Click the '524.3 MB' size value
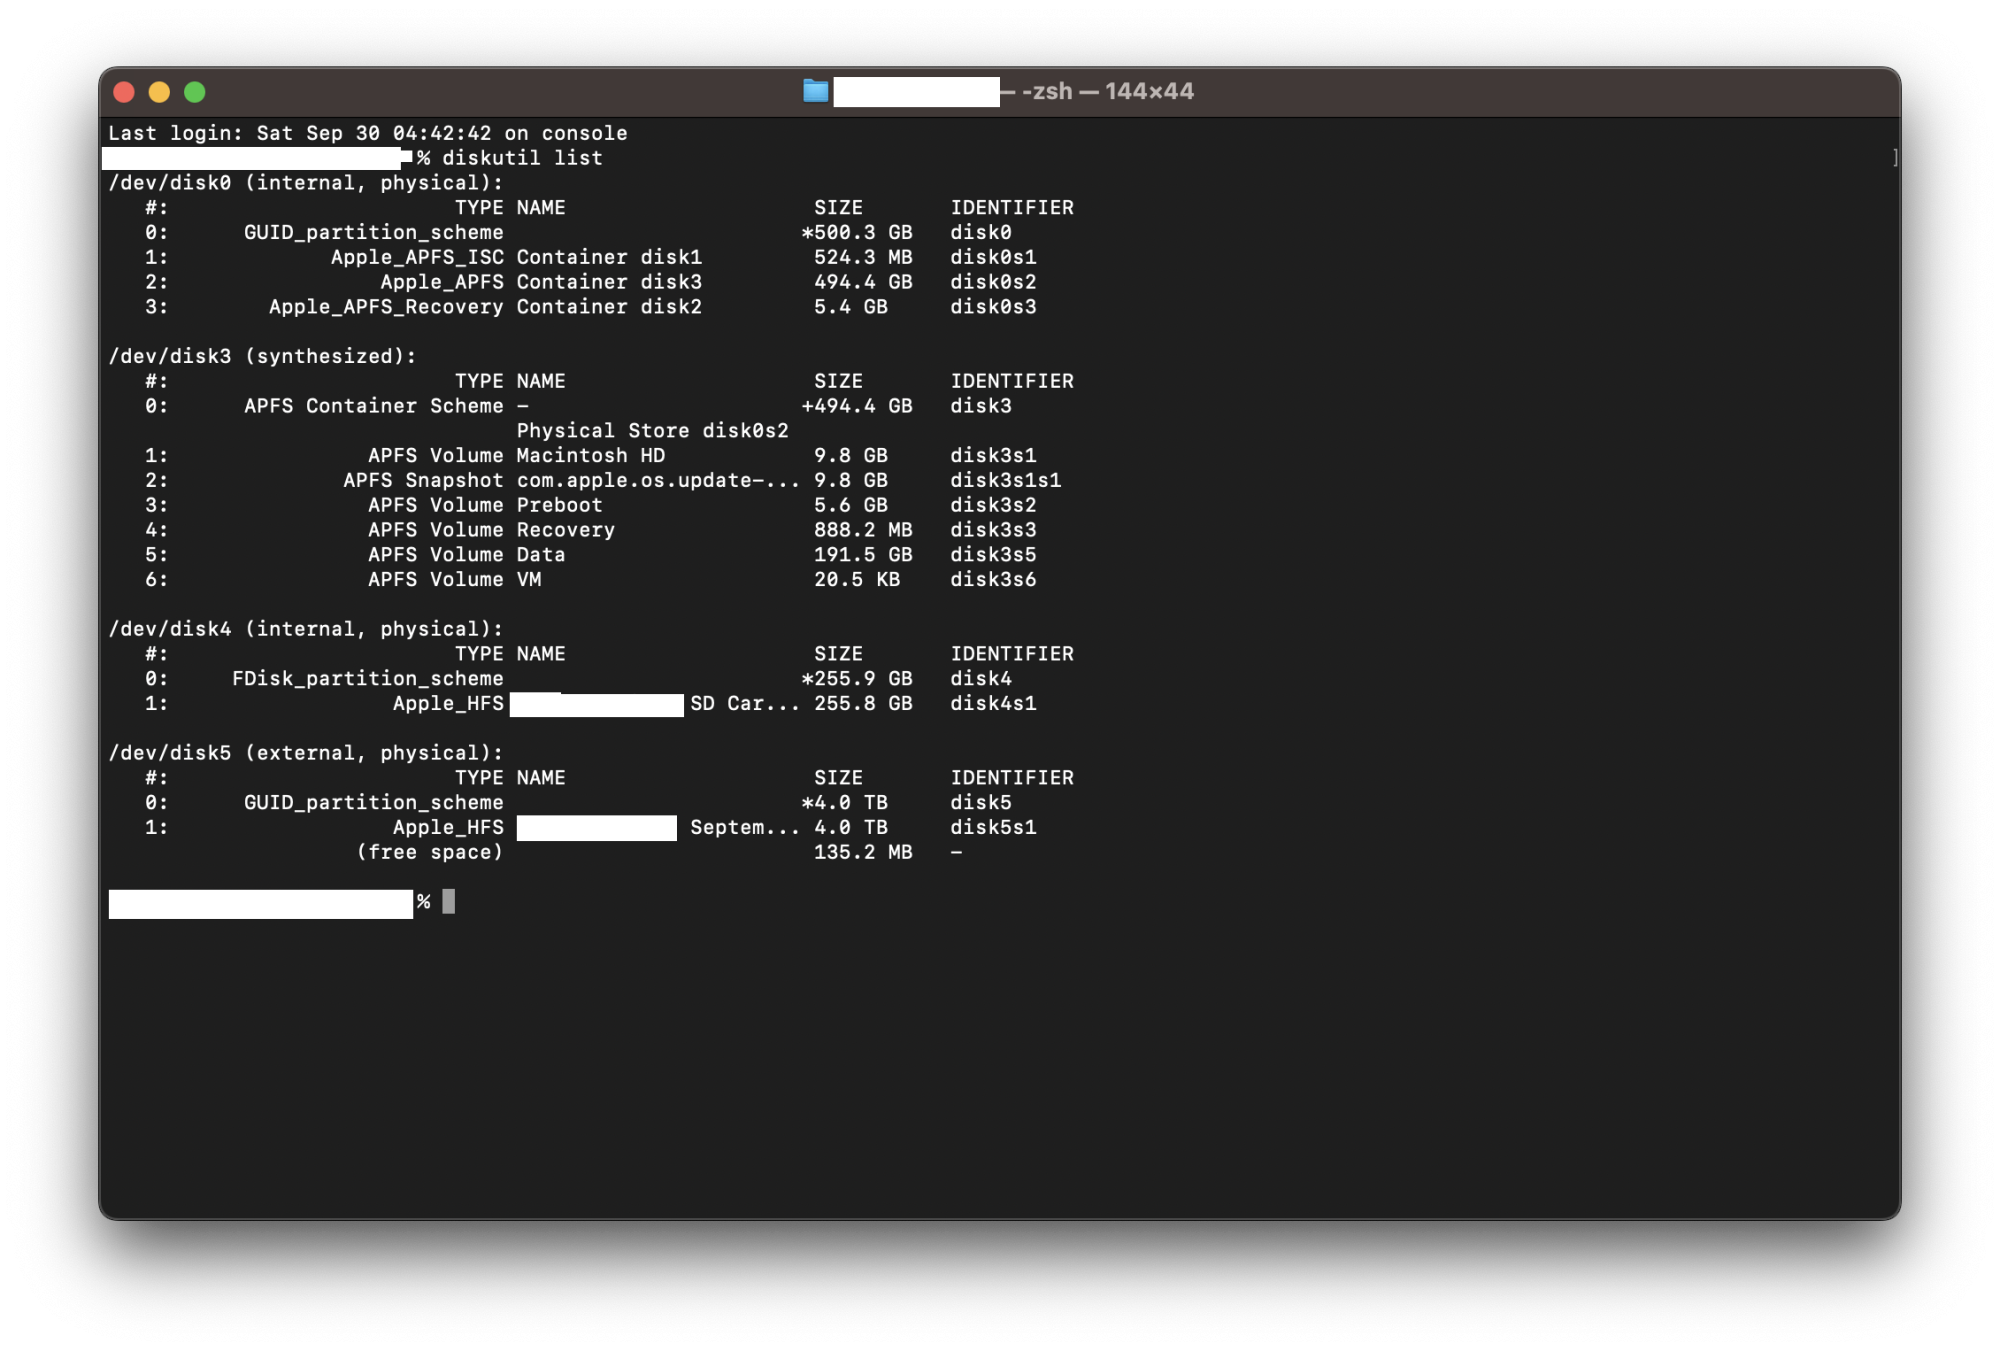2000x1351 pixels. tap(863, 257)
